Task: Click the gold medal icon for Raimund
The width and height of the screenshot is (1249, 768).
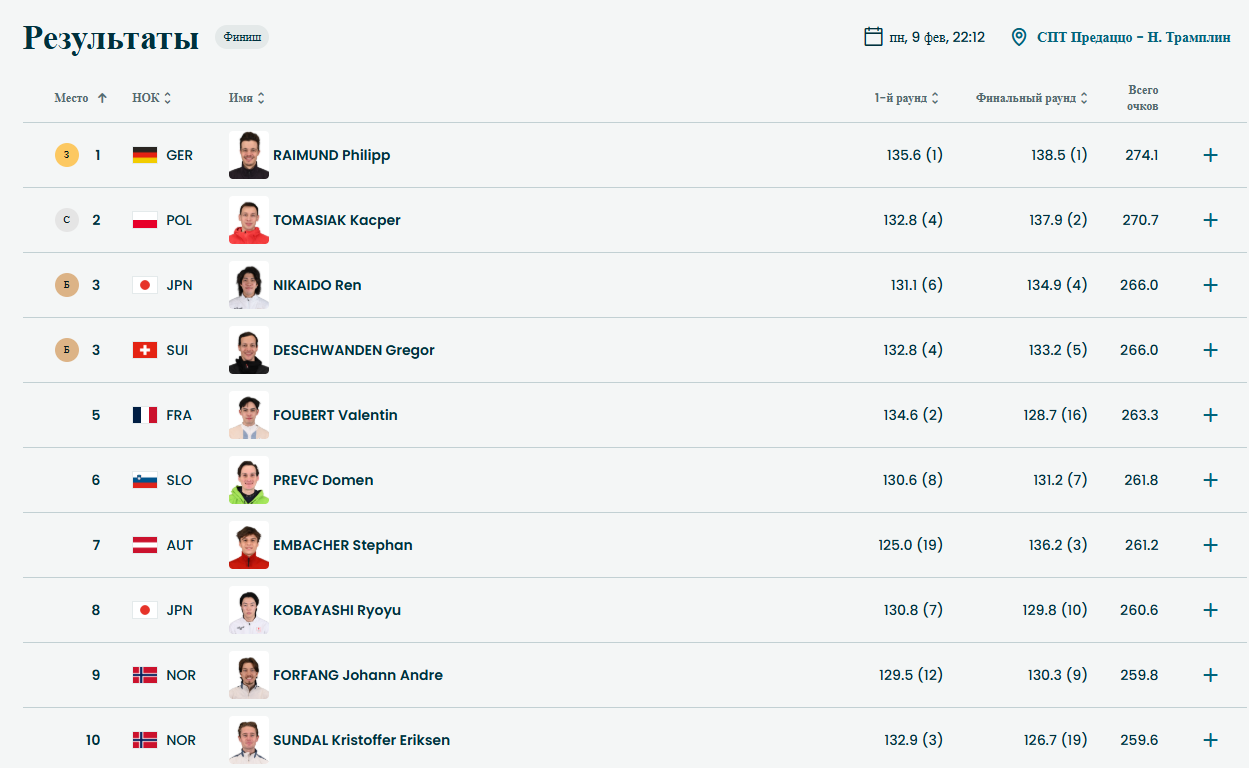Action: (67, 155)
